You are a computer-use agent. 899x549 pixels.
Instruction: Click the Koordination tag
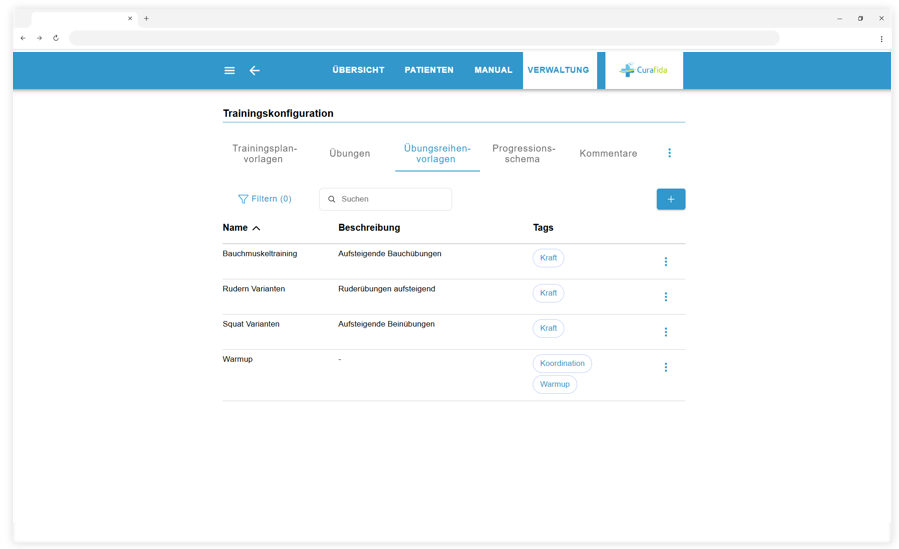pyautogui.click(x=562, y=363)
